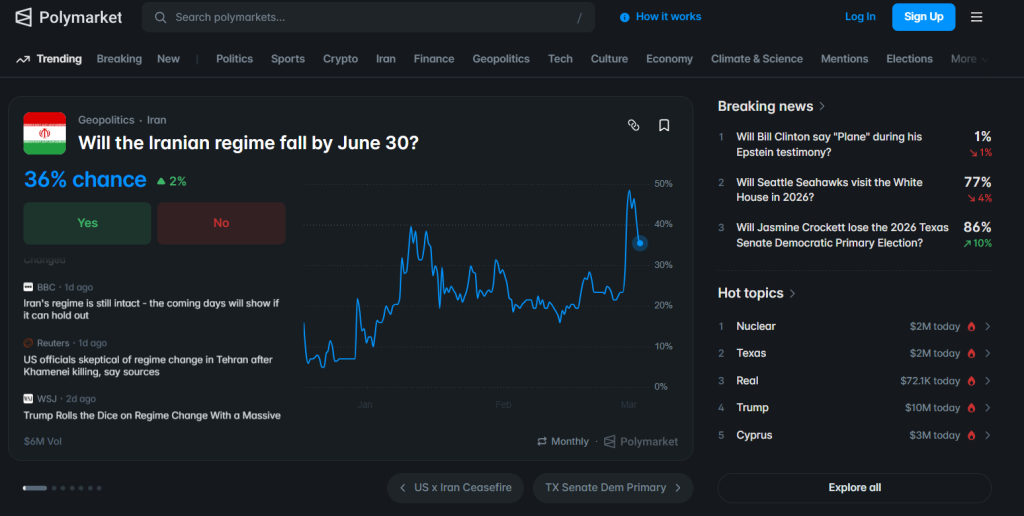Copy market link via chain icon
This screenshot has width=1024, height=516.
[x=633, y=125]
